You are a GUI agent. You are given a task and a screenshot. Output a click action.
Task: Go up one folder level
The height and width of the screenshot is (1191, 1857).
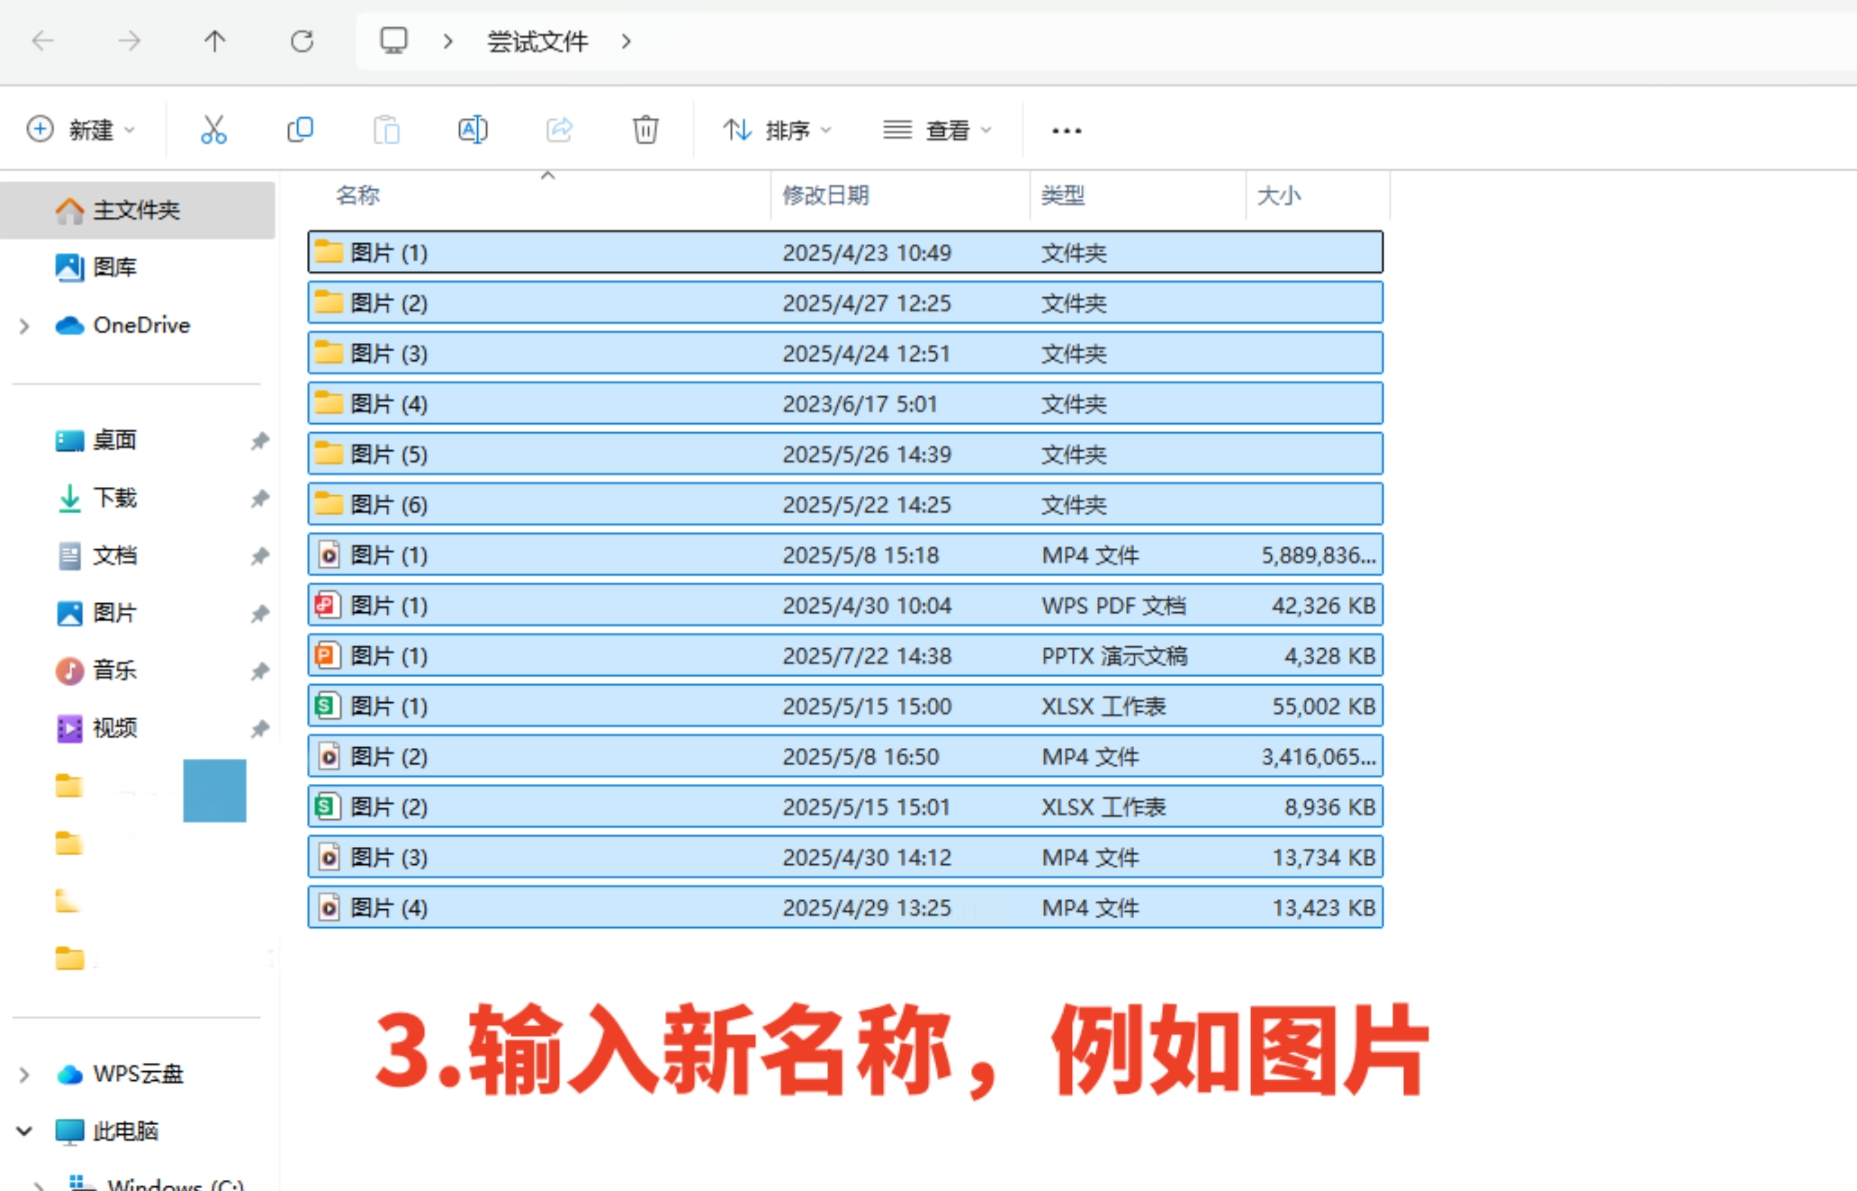215,41
